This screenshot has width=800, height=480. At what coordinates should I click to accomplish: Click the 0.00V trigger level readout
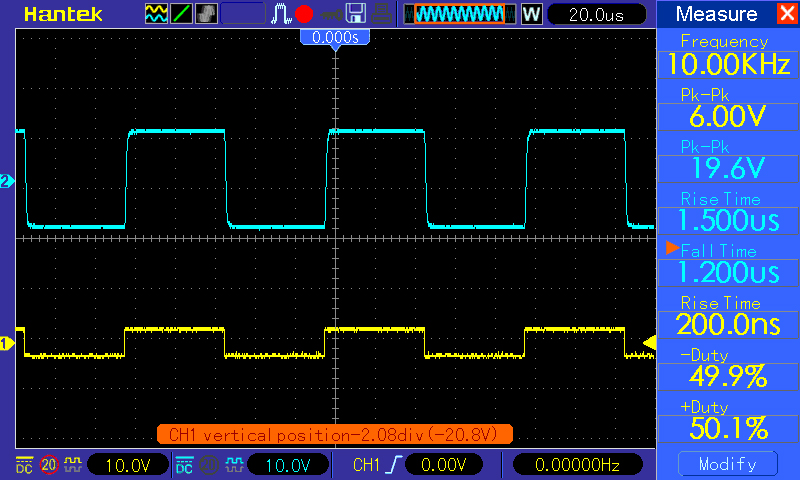pos(444,465)
